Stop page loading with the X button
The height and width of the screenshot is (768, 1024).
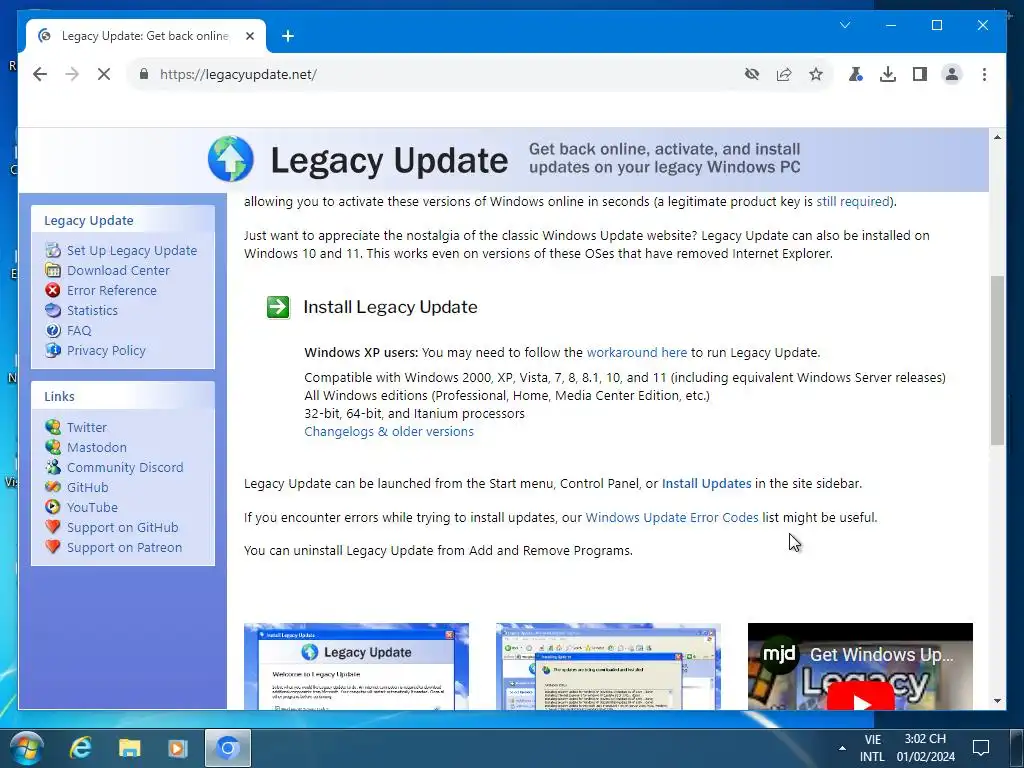(104, 74)
